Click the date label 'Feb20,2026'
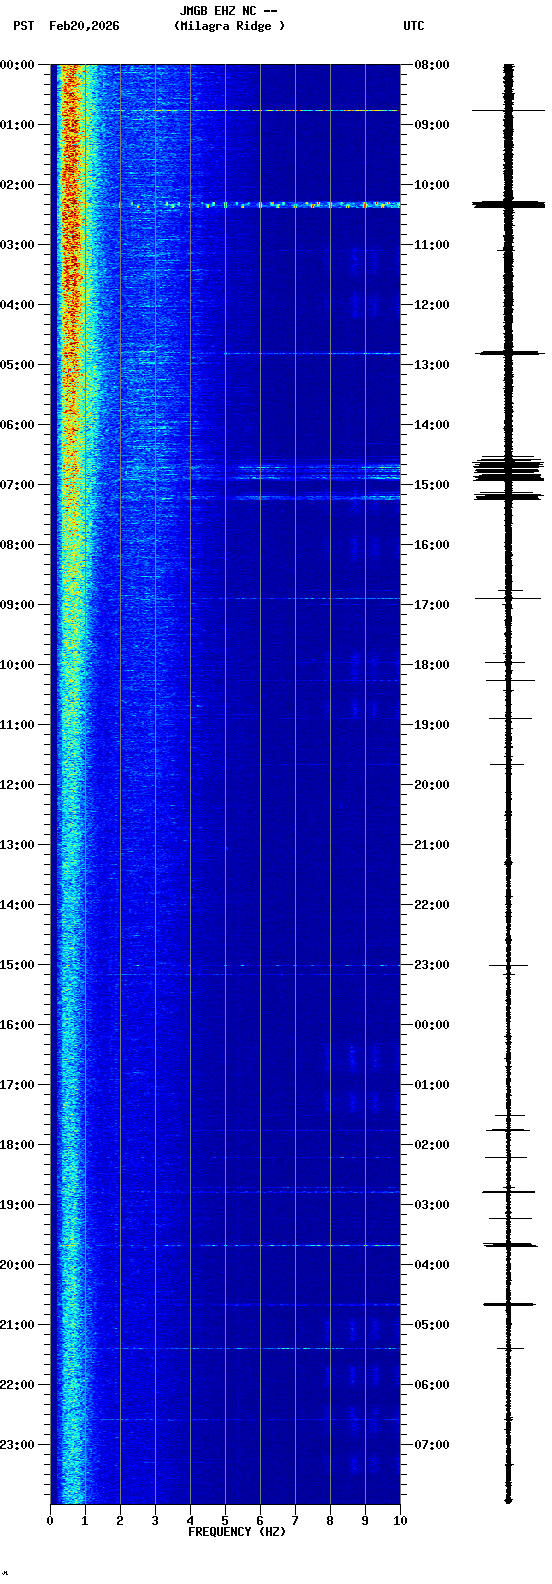The height and width of the screenshot is (1584, 552). [x=84, y=26]
